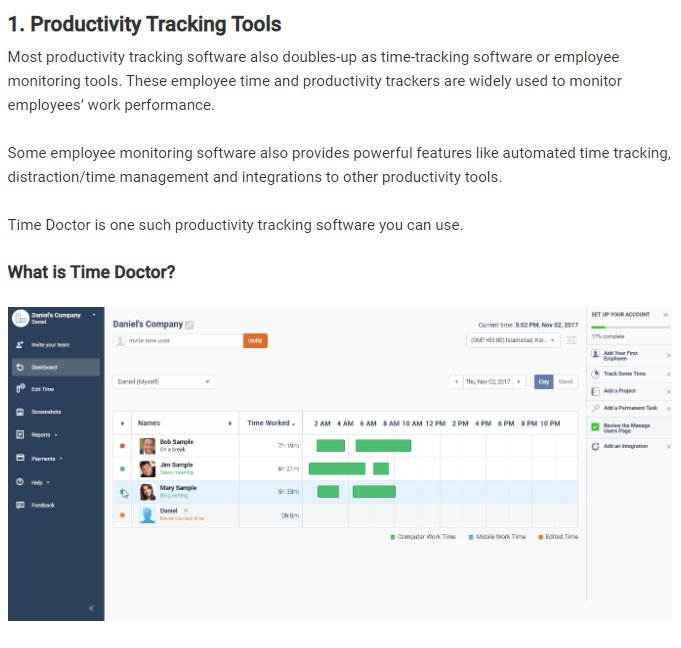681x648 pixels.
Task: Click the Thu, Nov 02, 2017 date field
Action: [x=488, y=382]
